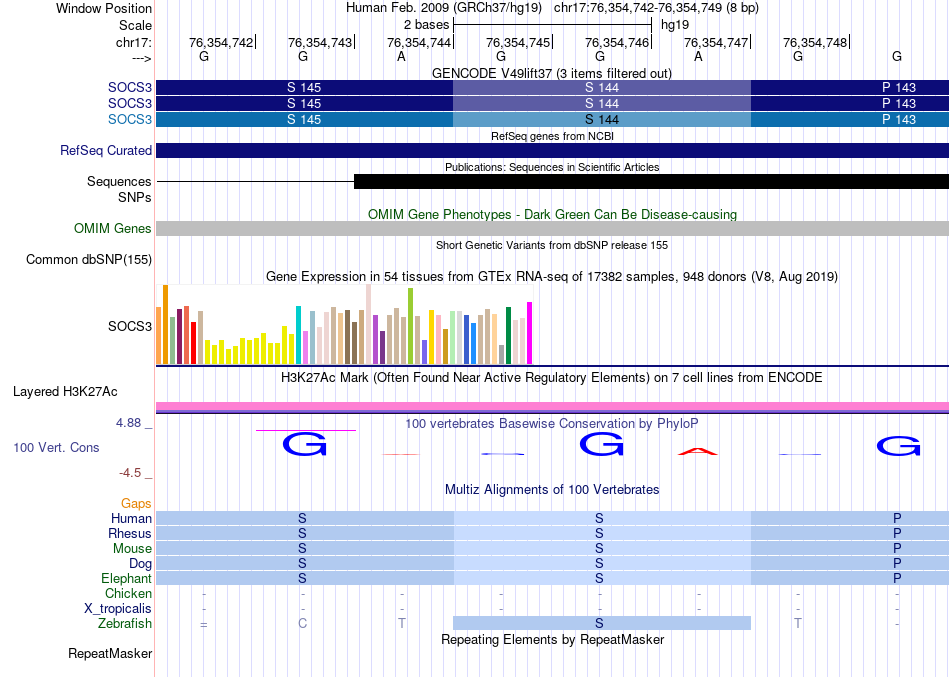
Task: Click the 100 Vert. Cons label
Action: click(x=56, y=448)
